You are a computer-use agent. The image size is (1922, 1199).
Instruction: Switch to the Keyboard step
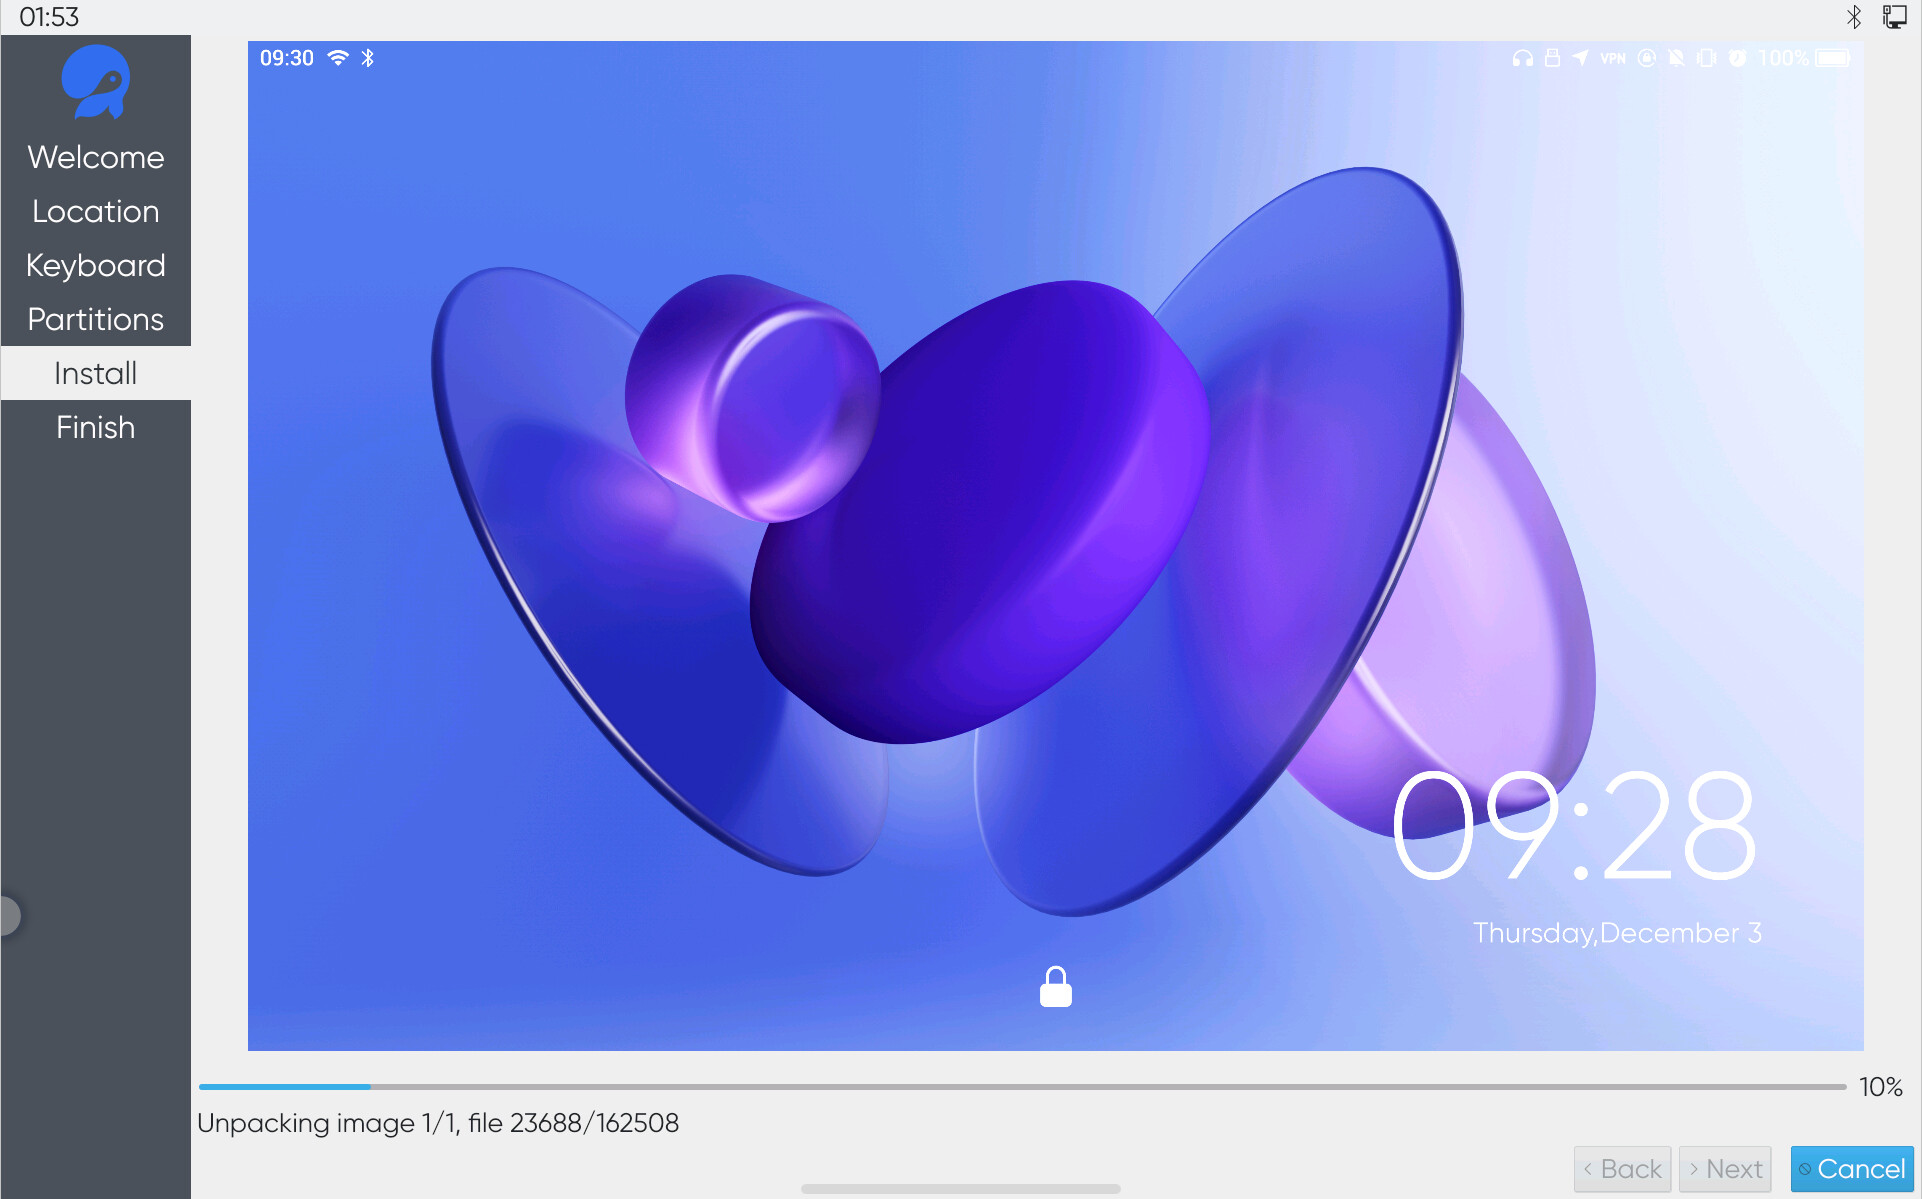point(95,265)
